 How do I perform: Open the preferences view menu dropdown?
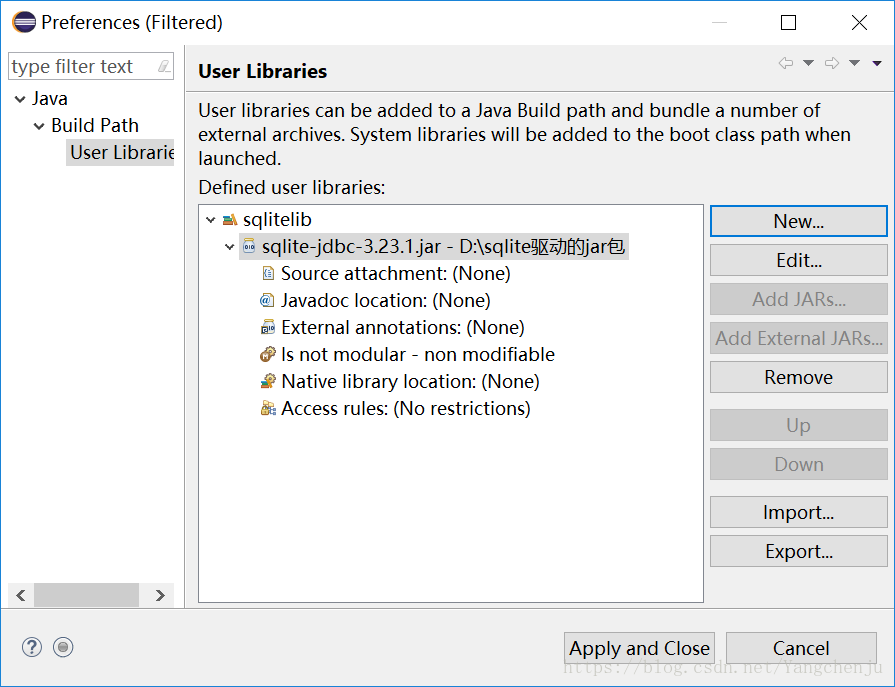click(x=877, y=63)
